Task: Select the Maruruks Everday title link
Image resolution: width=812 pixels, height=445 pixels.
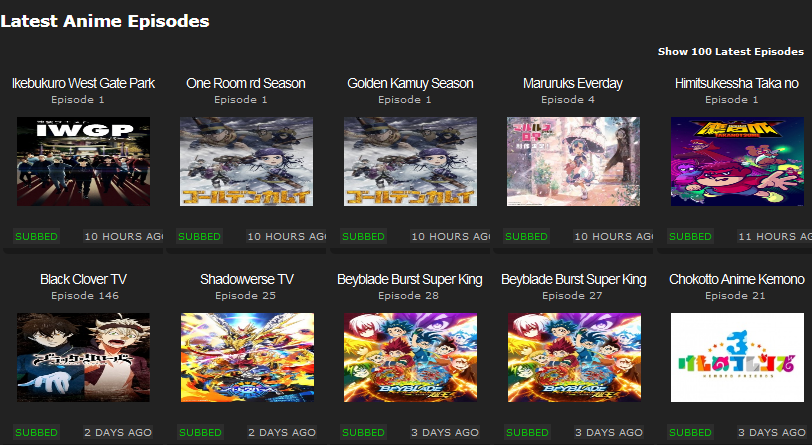Action: coord(573,83)
